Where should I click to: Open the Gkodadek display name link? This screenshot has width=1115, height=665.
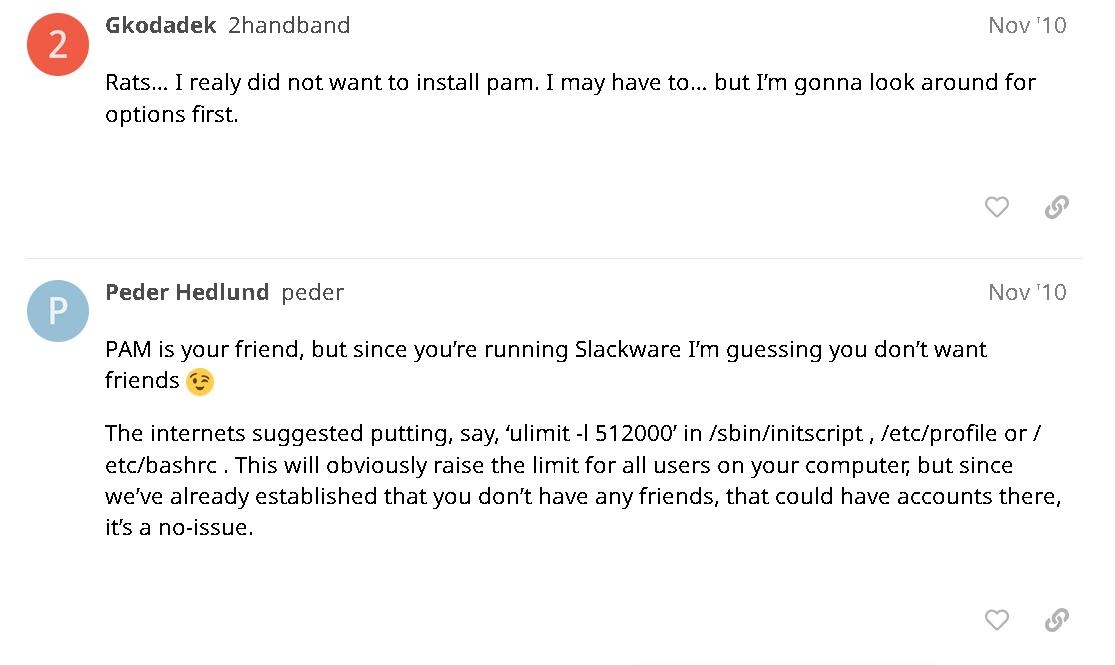tap(160, 26)
